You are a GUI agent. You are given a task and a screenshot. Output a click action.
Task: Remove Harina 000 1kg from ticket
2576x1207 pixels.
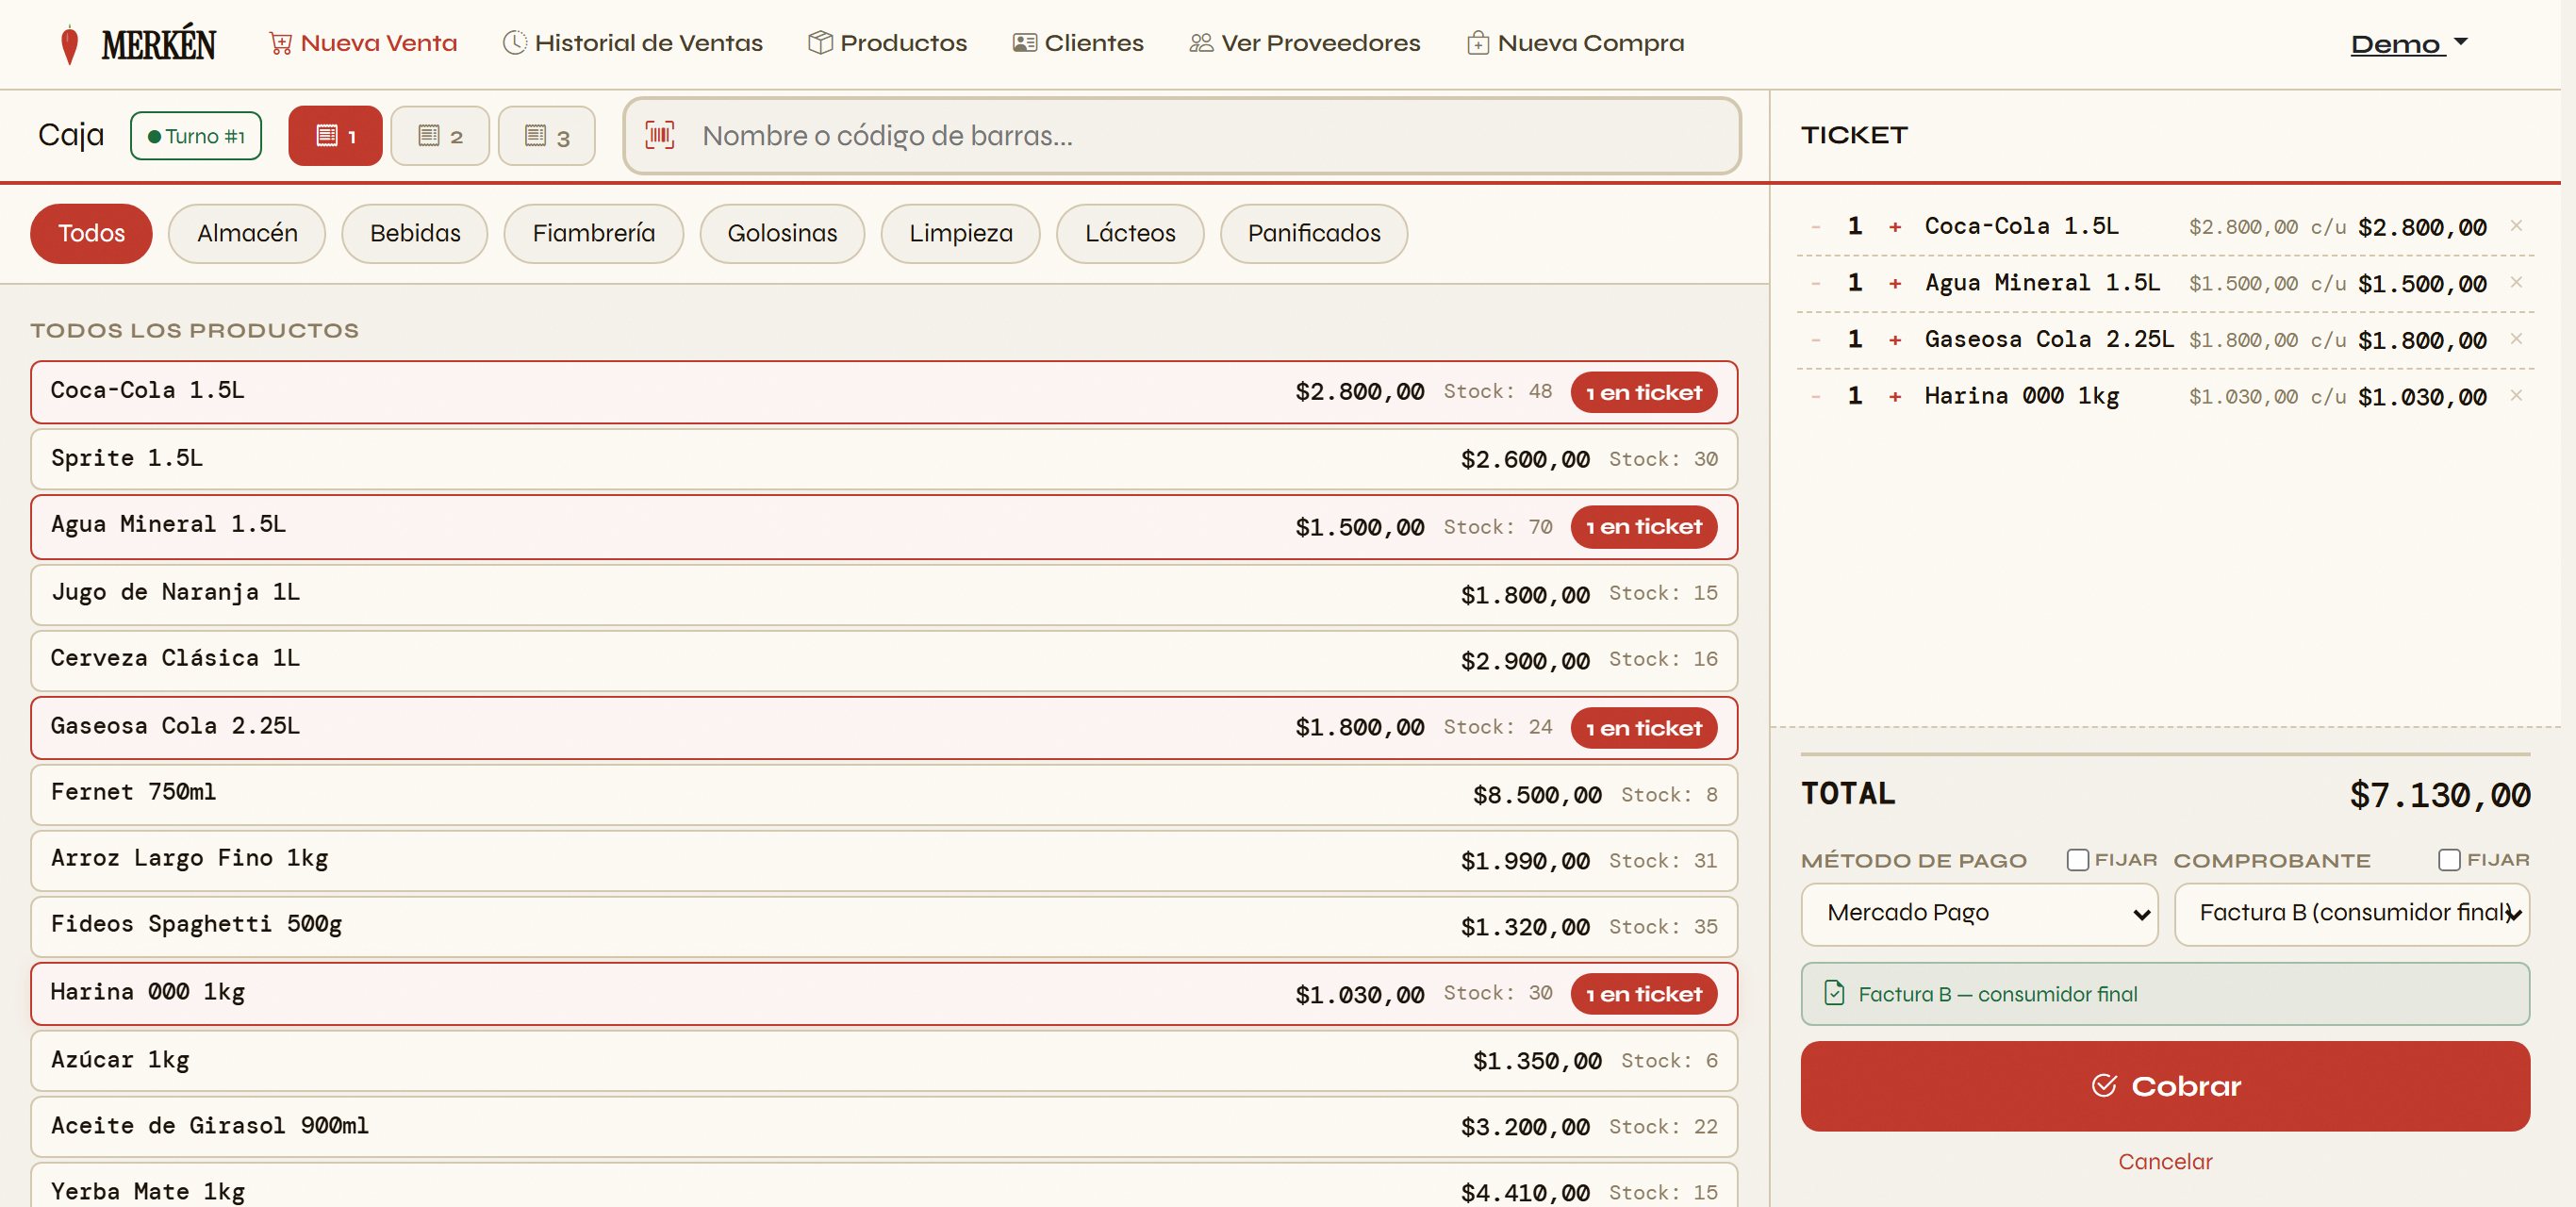(2516, 396)
